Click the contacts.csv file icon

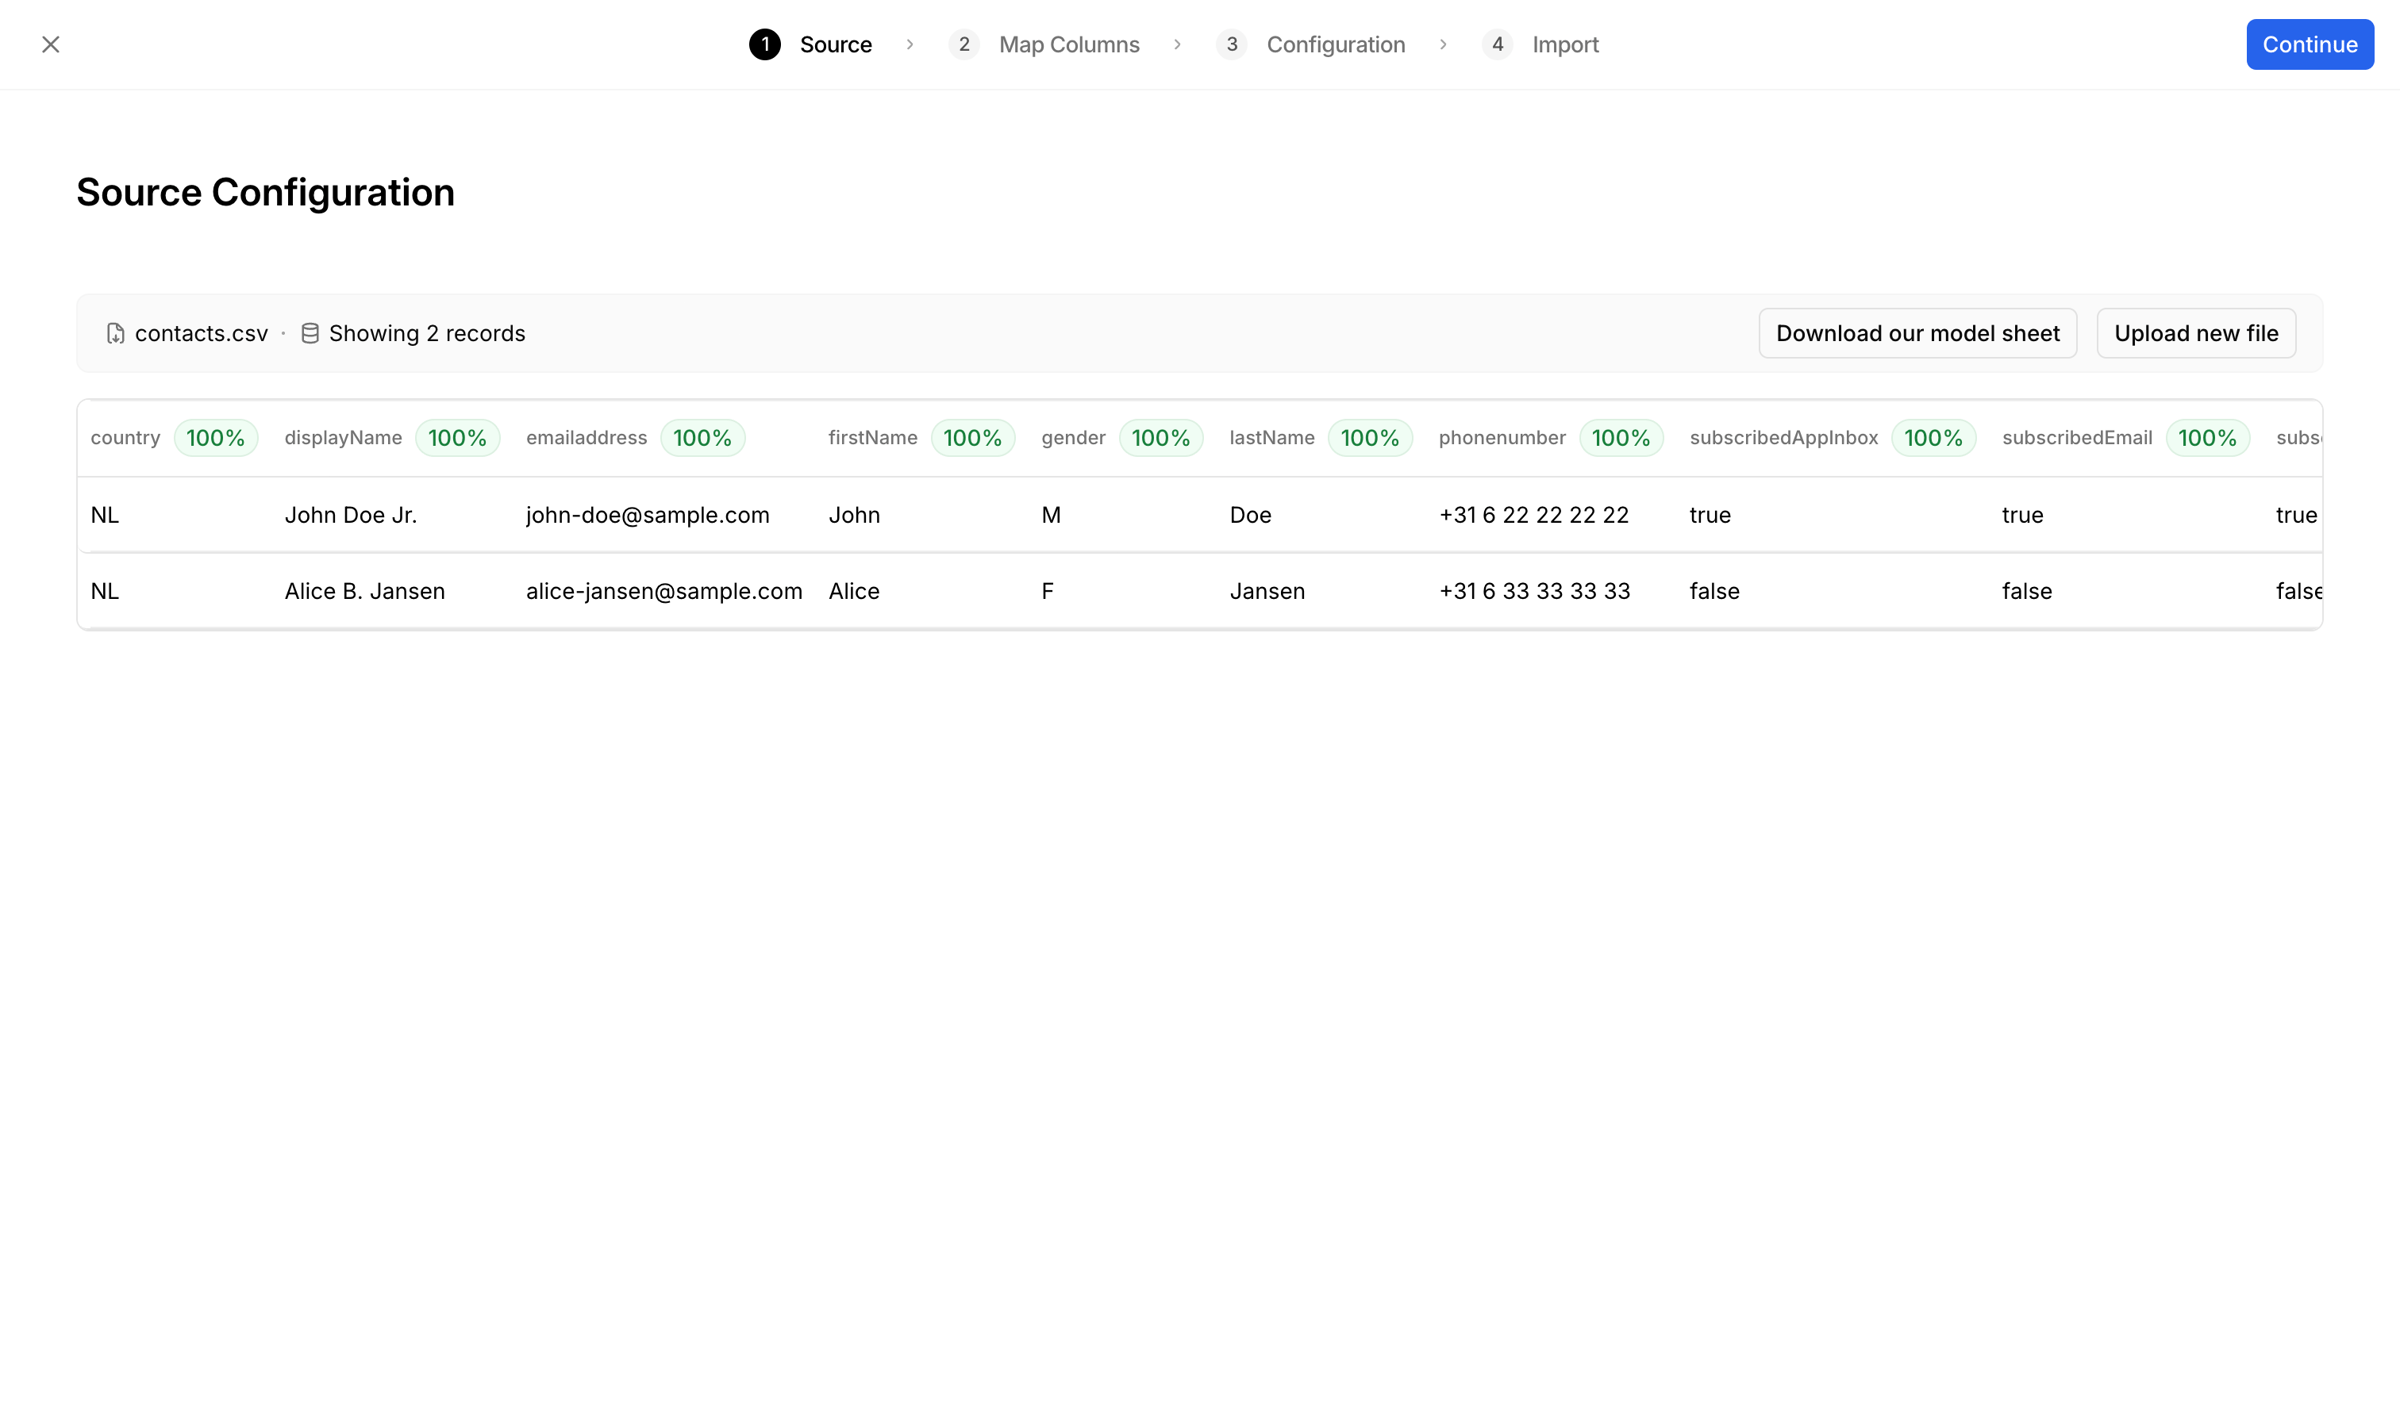click(116, 334)
